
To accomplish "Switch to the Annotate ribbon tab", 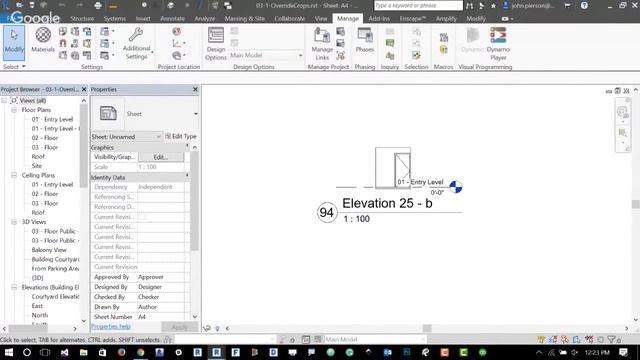I will pos(172,19).
